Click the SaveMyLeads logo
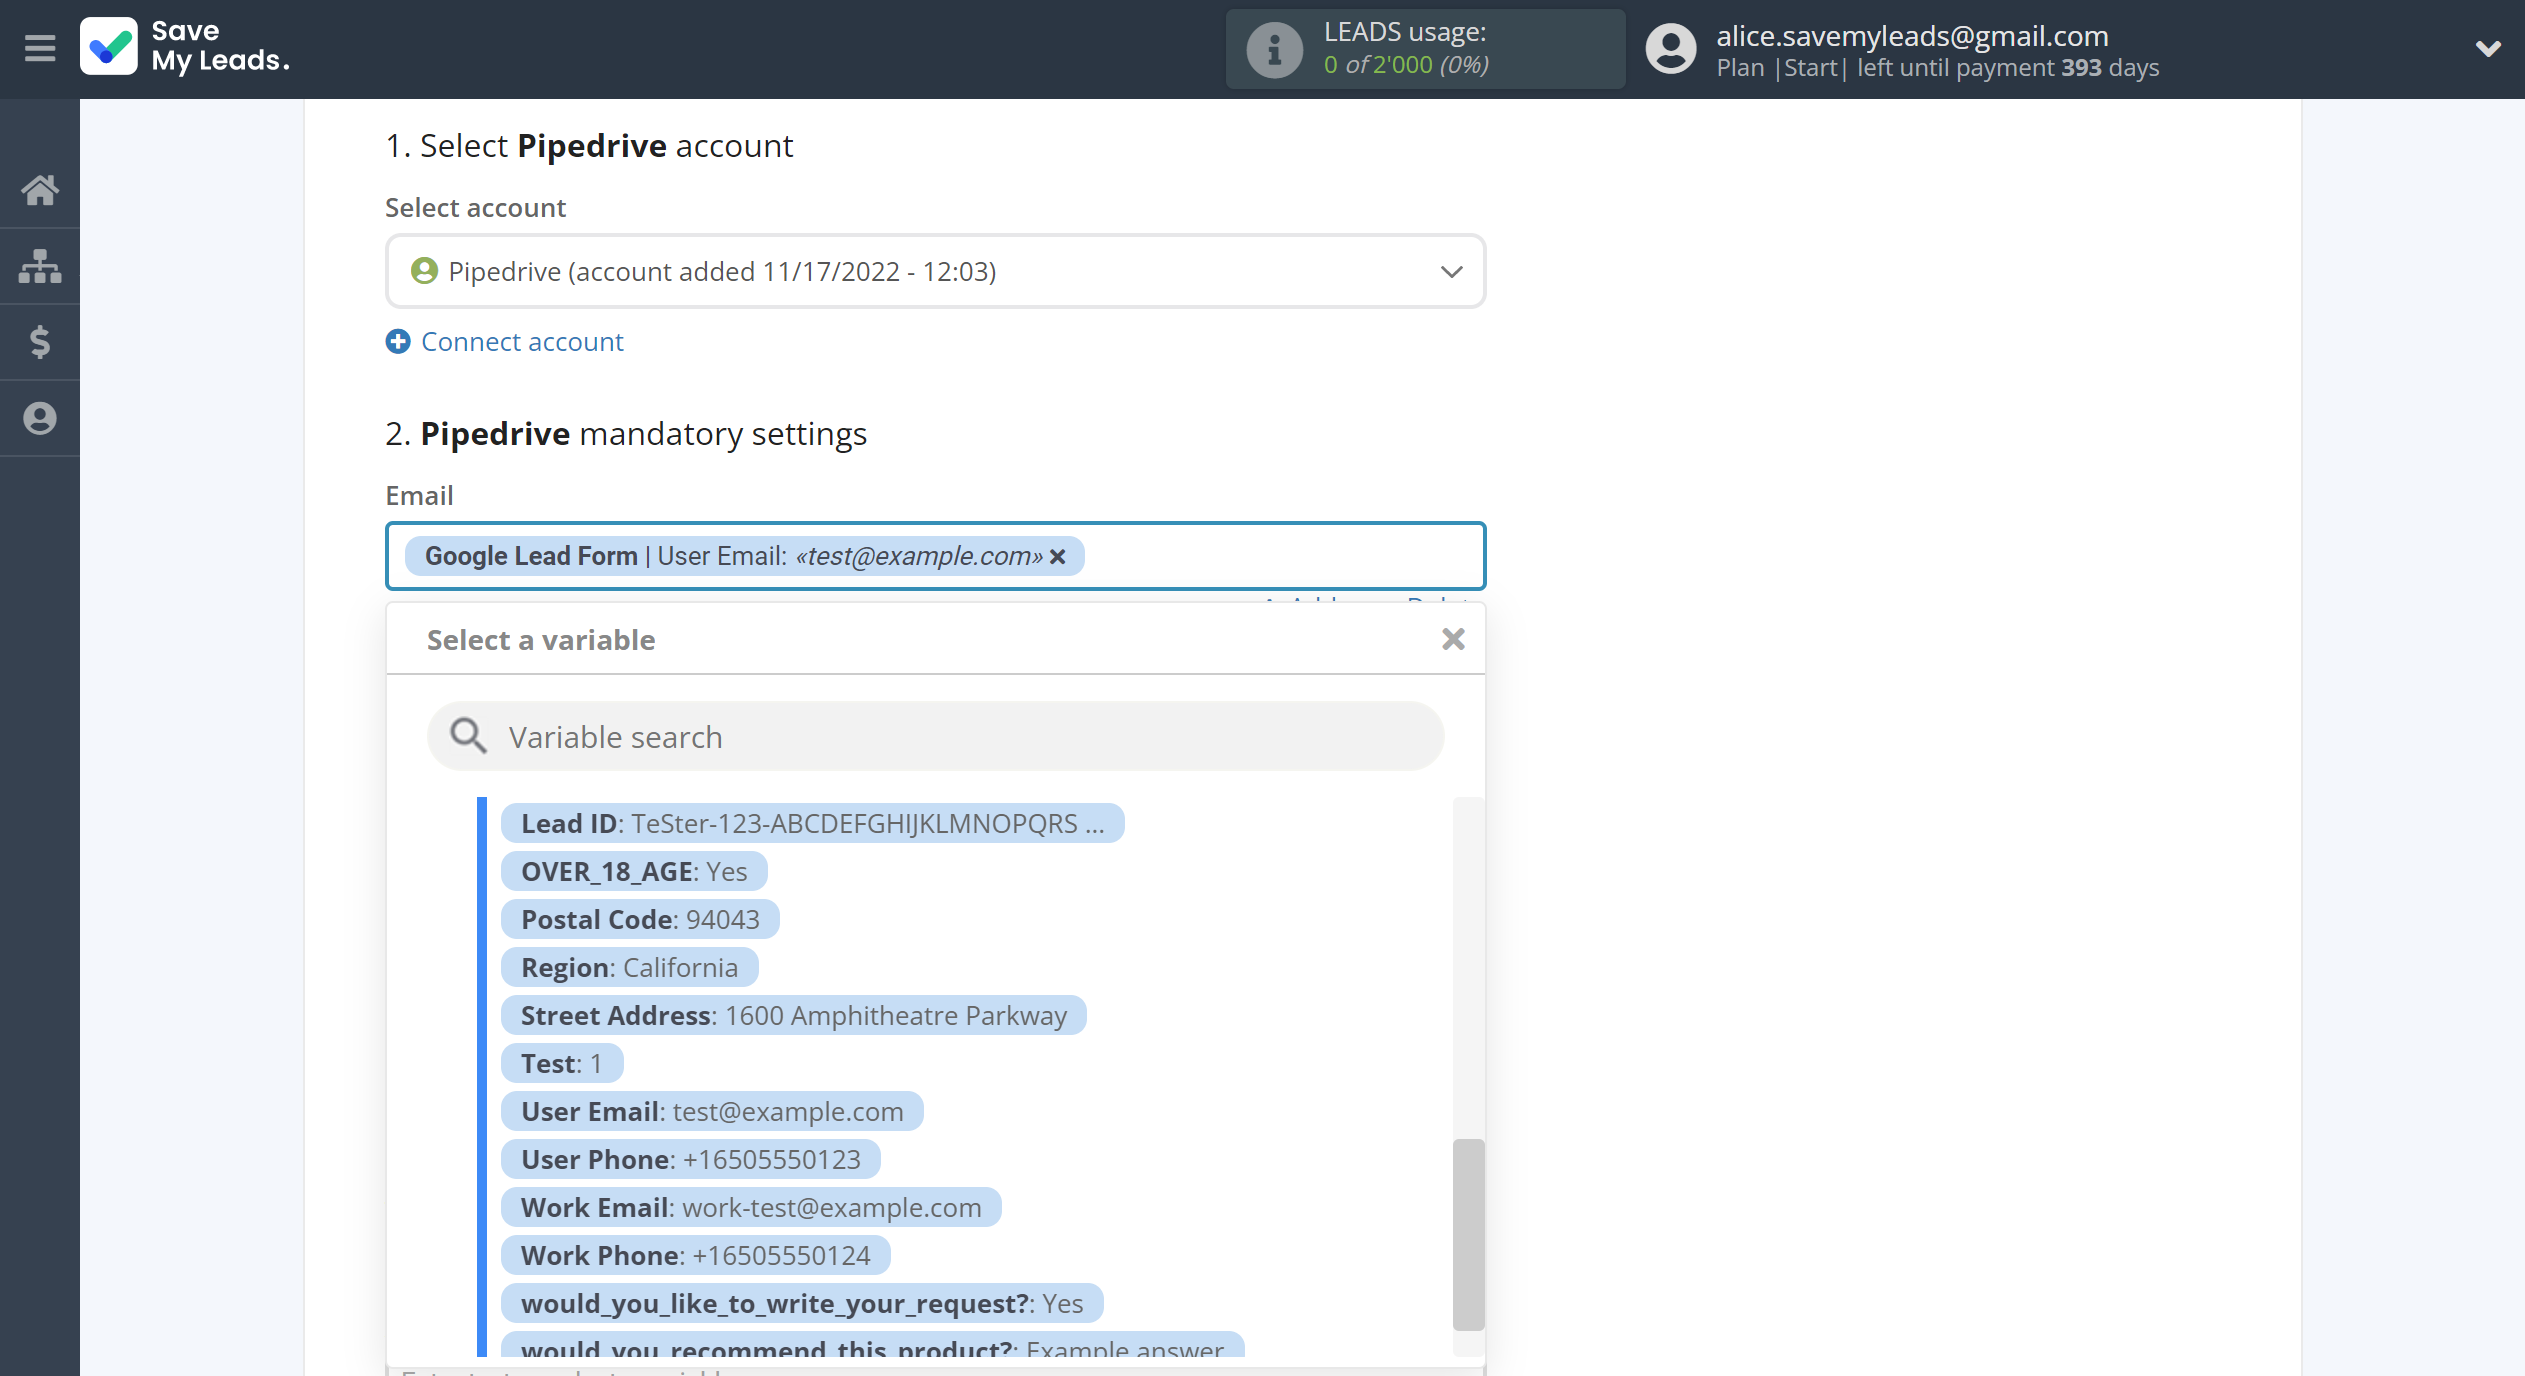 point(185,47)
